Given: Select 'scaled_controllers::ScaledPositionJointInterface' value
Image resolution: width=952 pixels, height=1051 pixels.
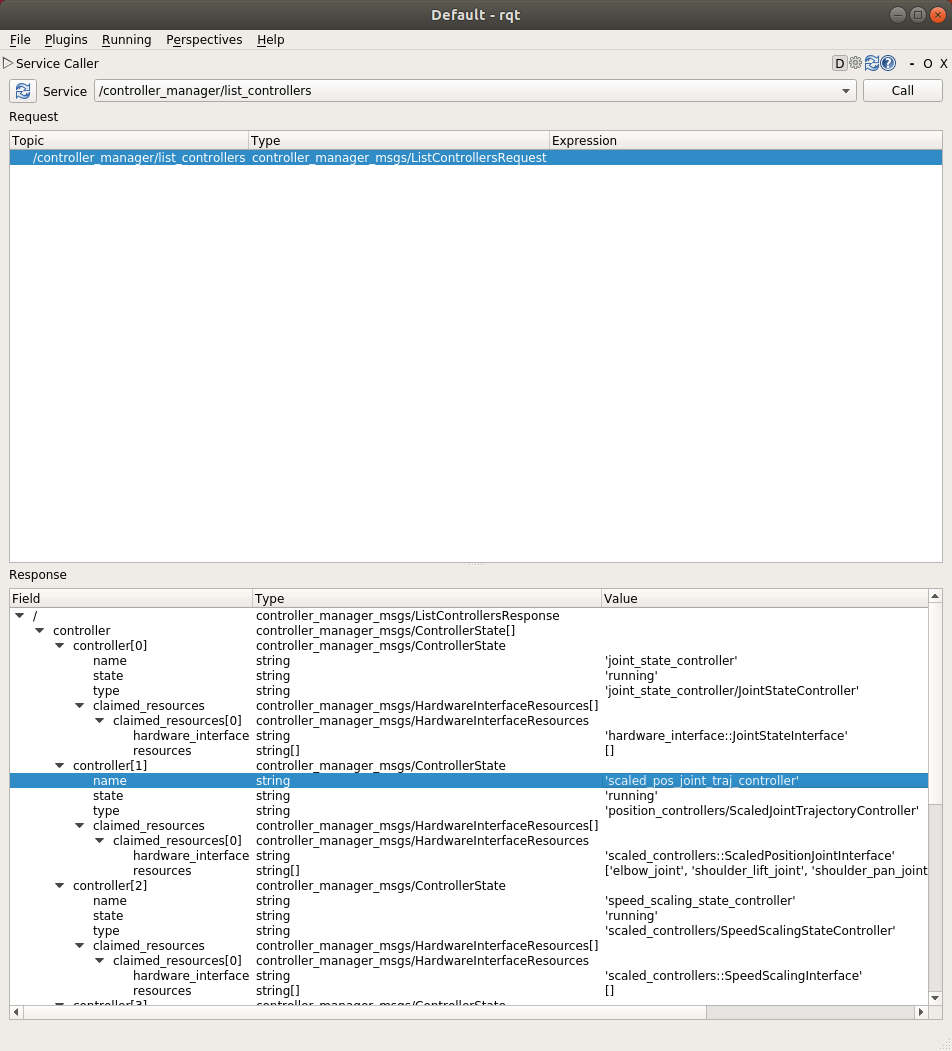Looking at the screenshot, I should (750, 856).
